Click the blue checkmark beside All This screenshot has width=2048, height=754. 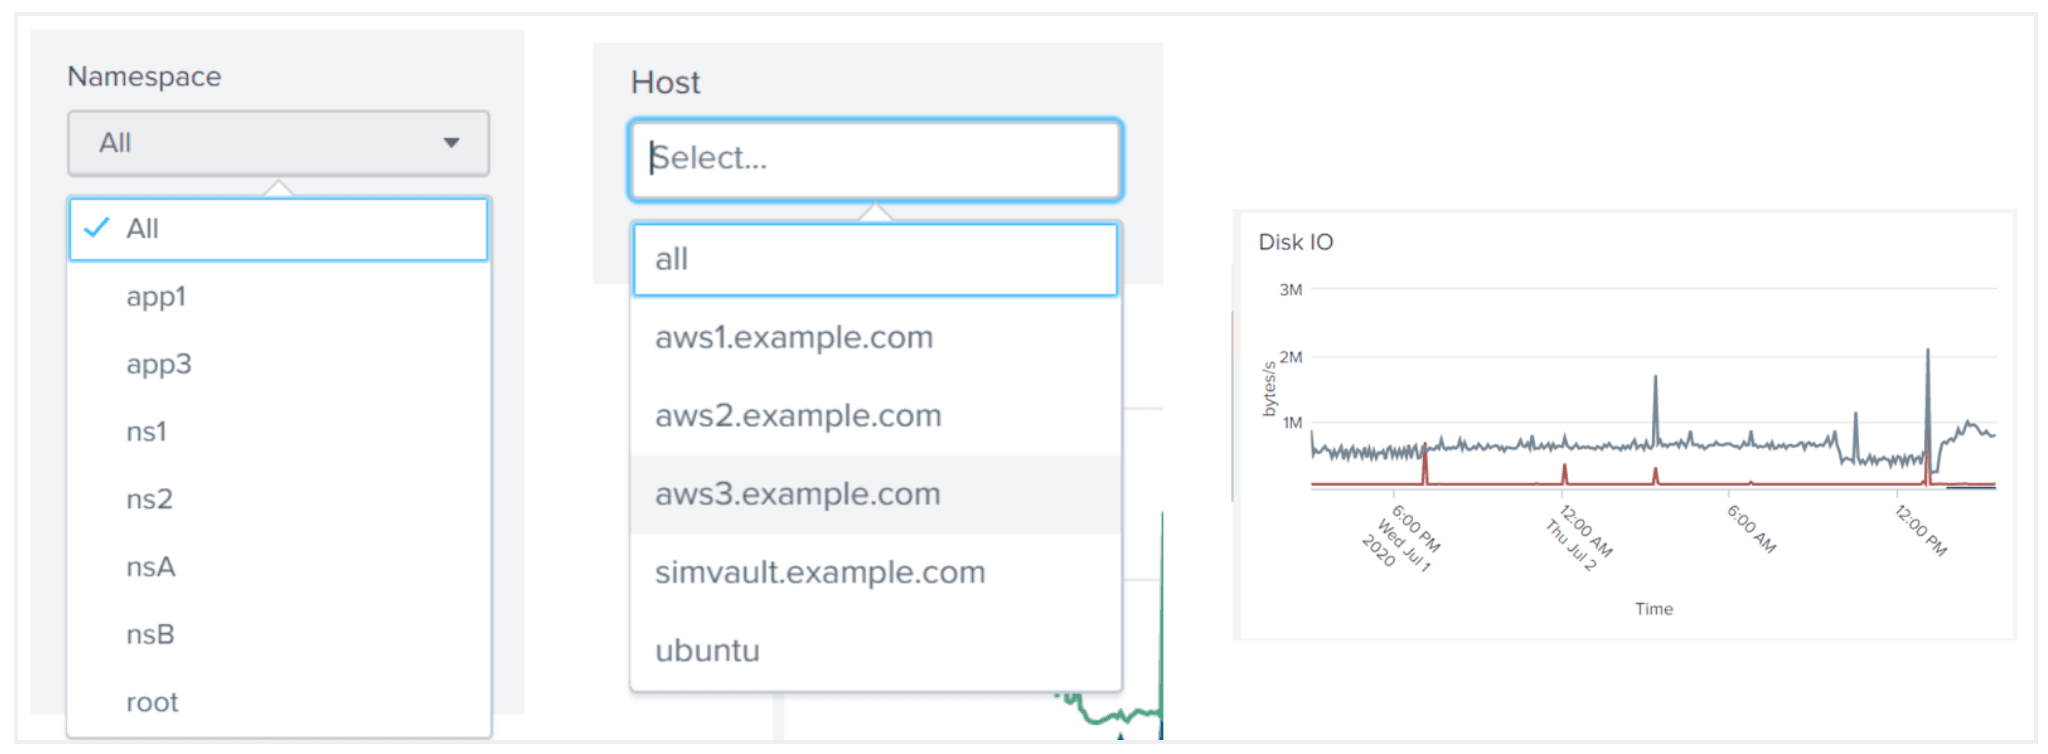pyautogui.click(x=97, y=228)
